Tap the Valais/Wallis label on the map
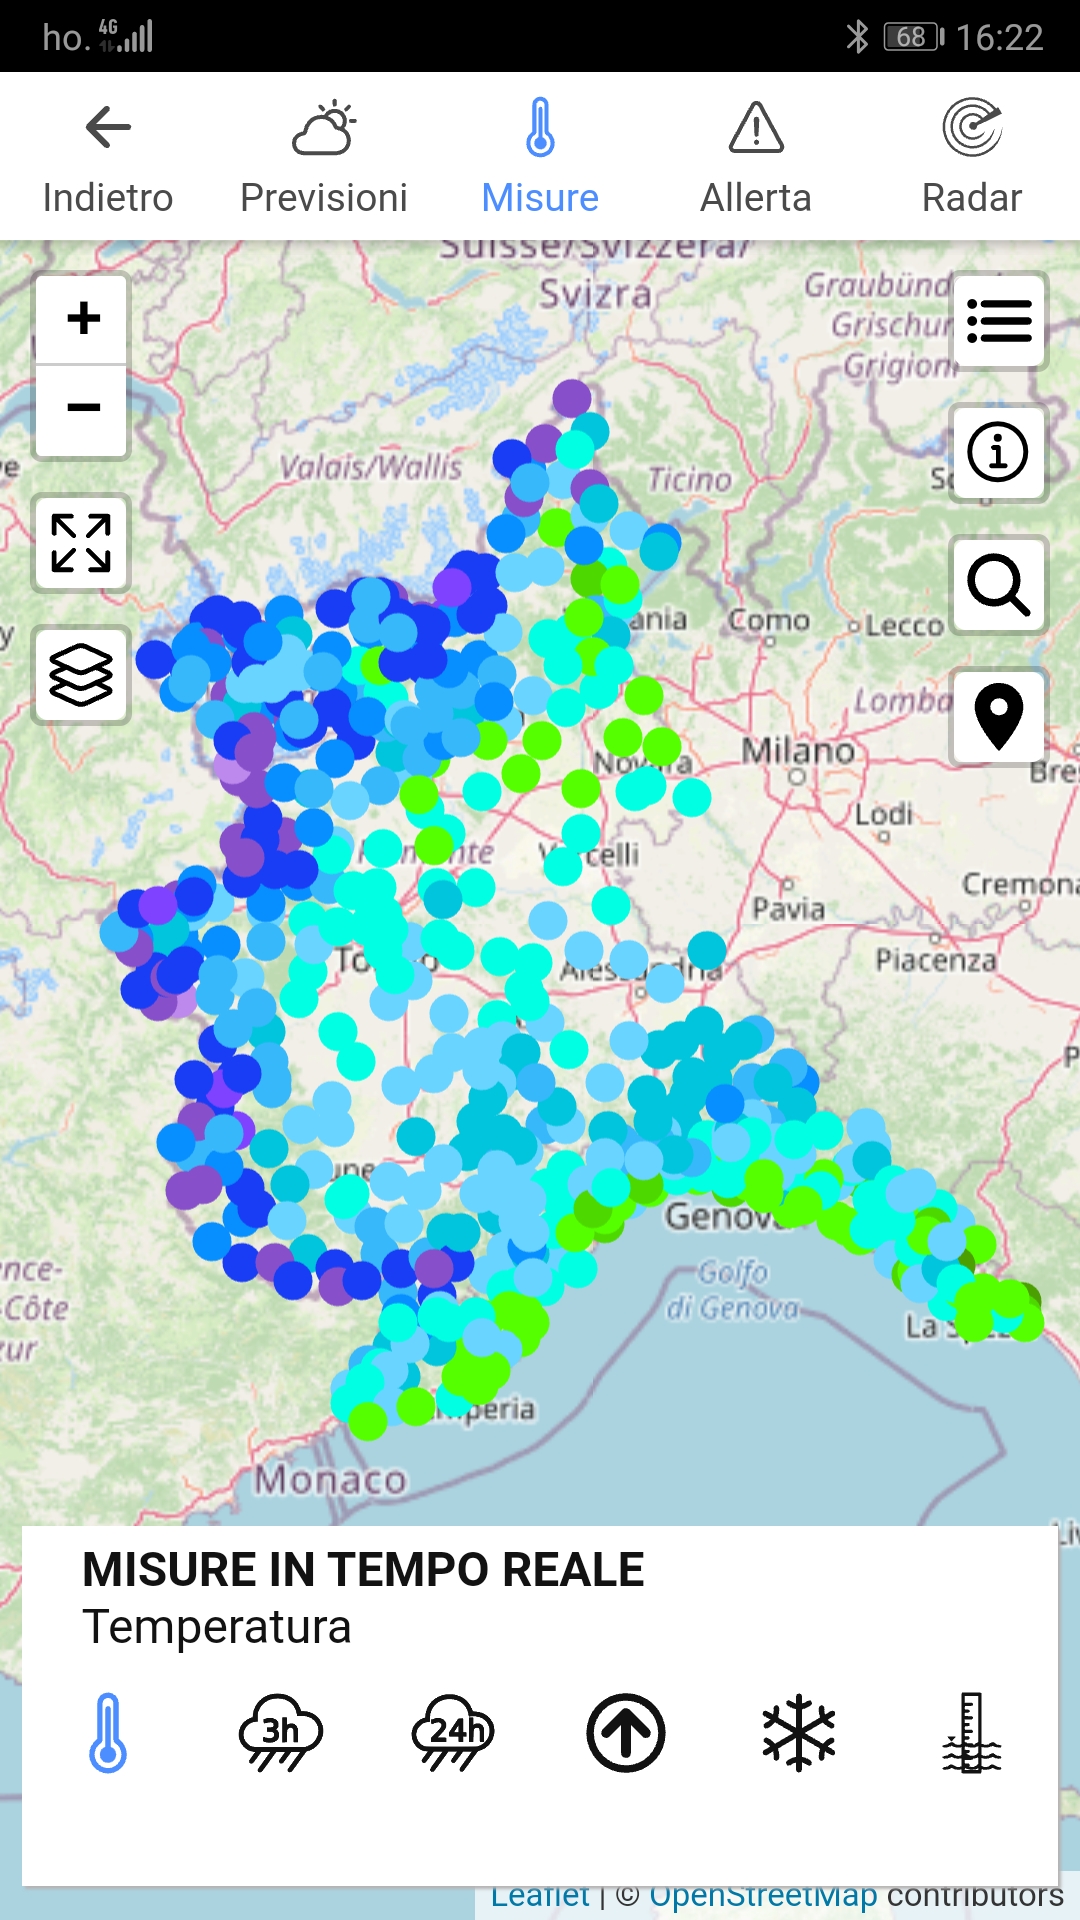This screenshot has width=1080, height=1920. [371, 467]
